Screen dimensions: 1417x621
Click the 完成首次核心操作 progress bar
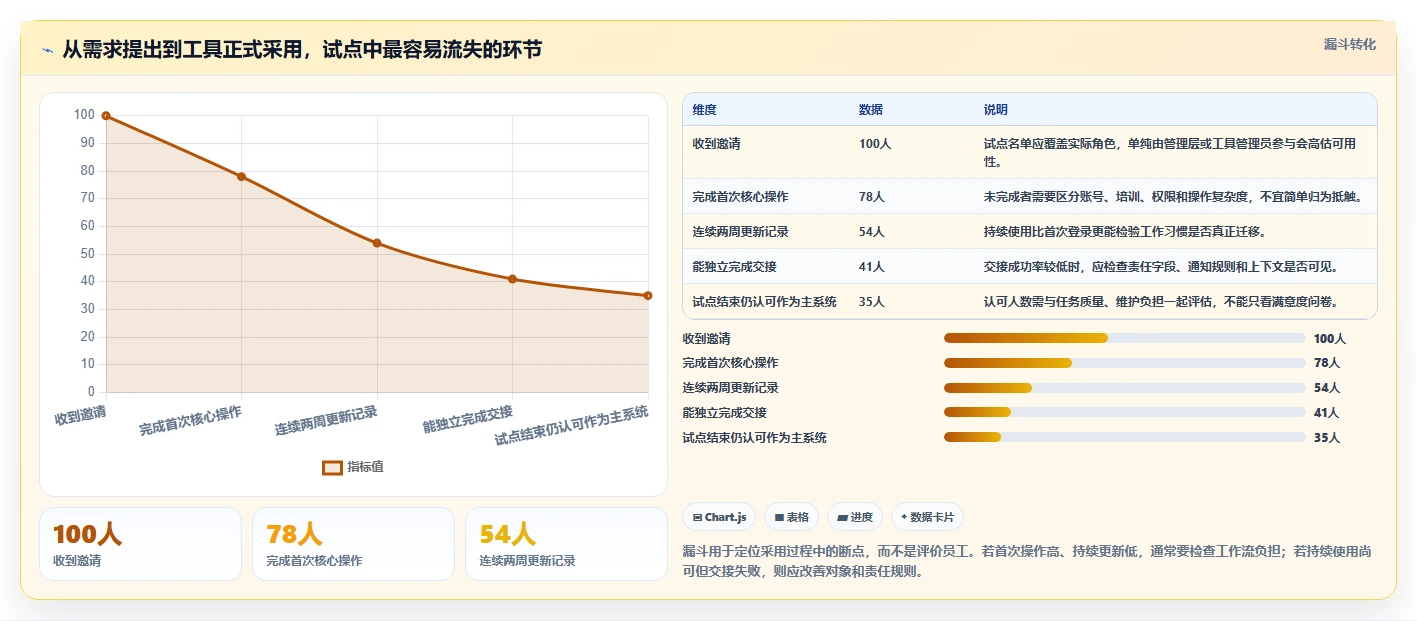tap(1125, 363)
